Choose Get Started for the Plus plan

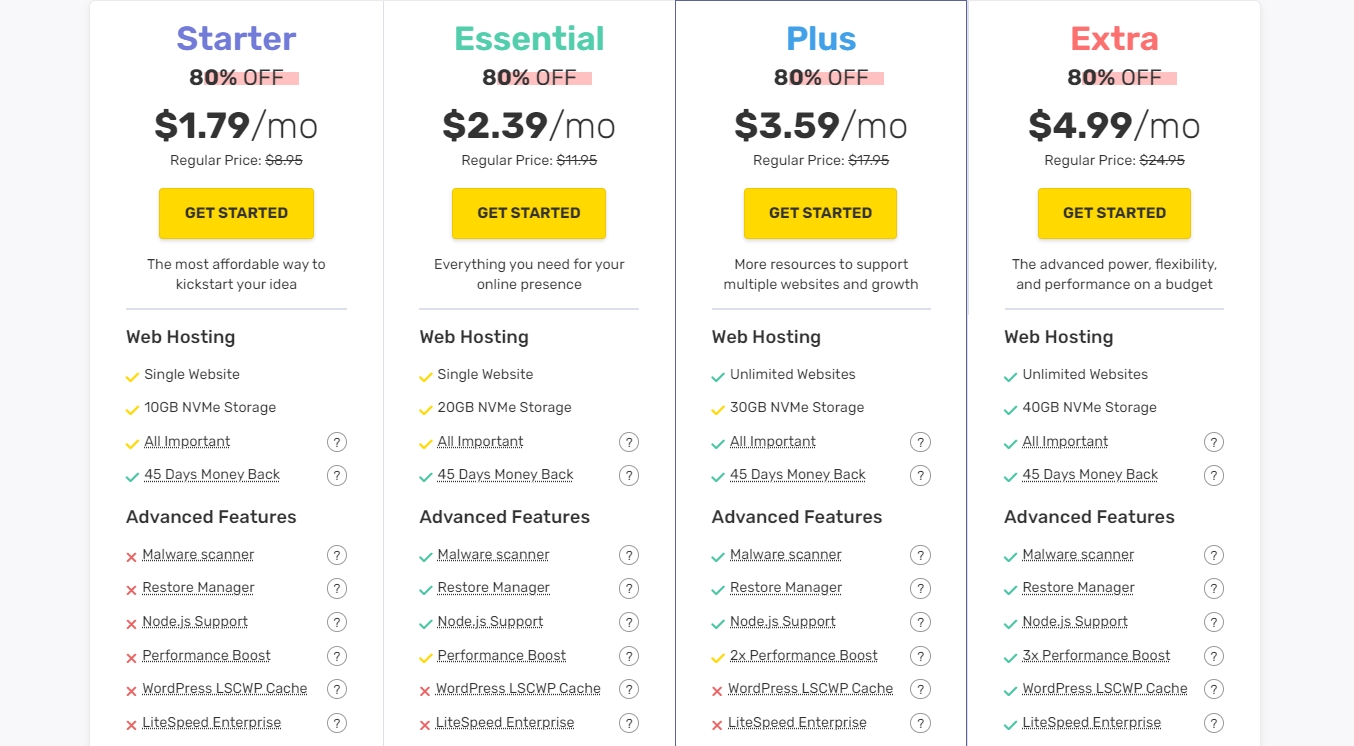(820, 213)
